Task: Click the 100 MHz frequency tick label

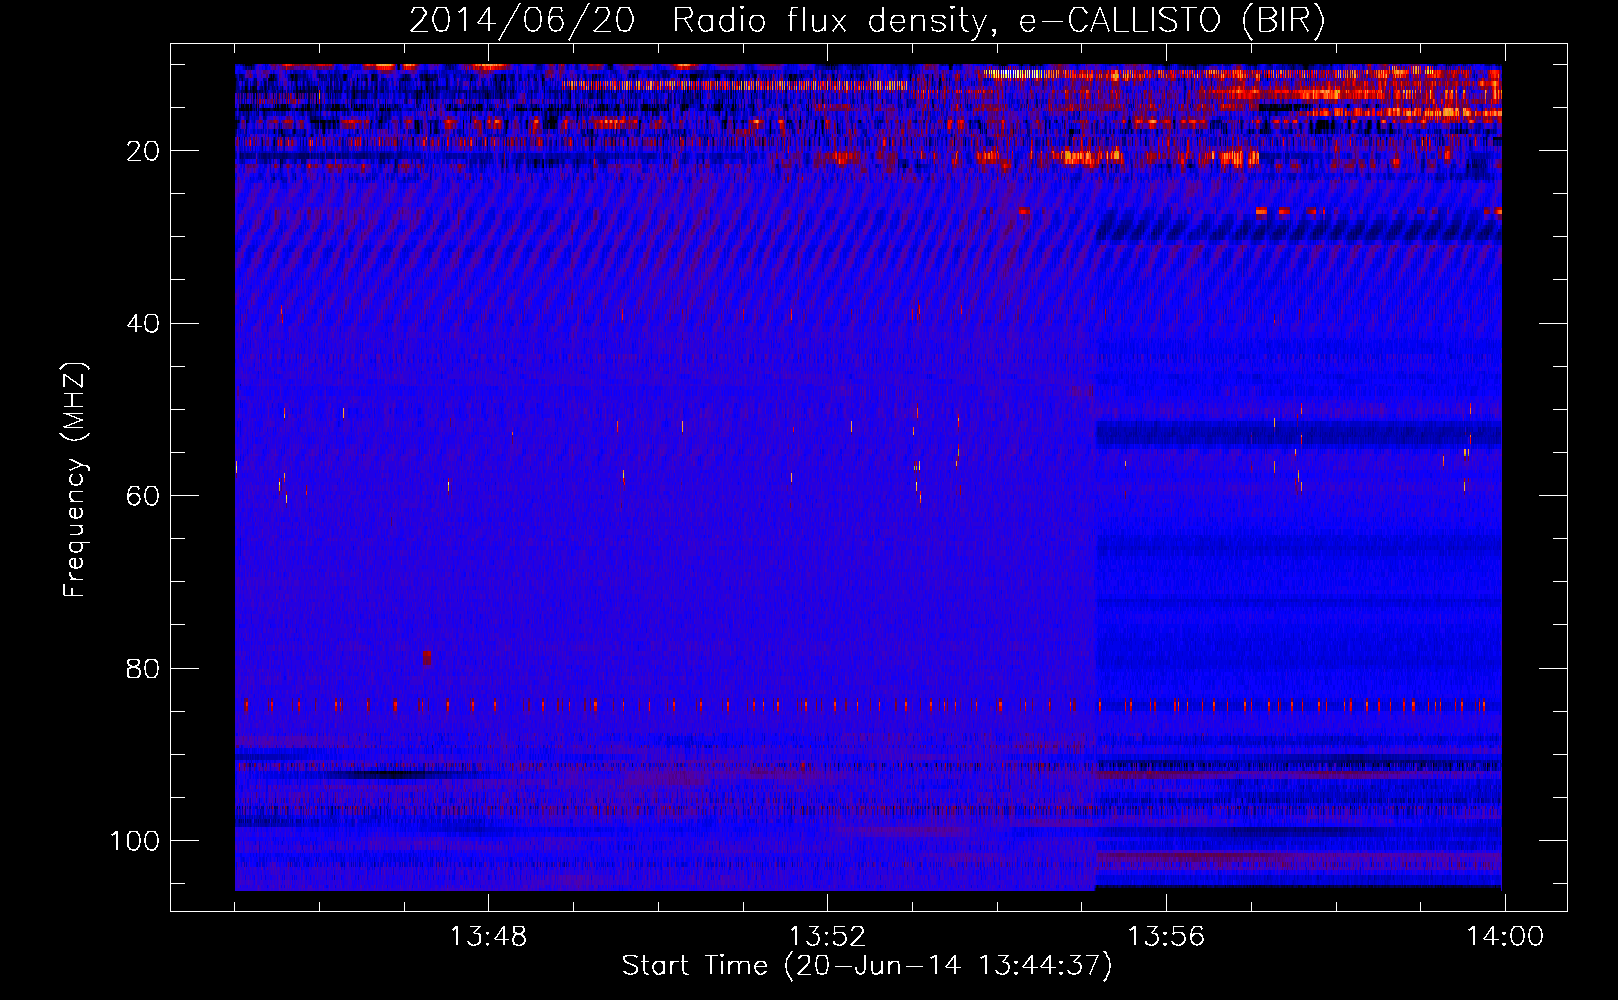Action: click(135, 841)
